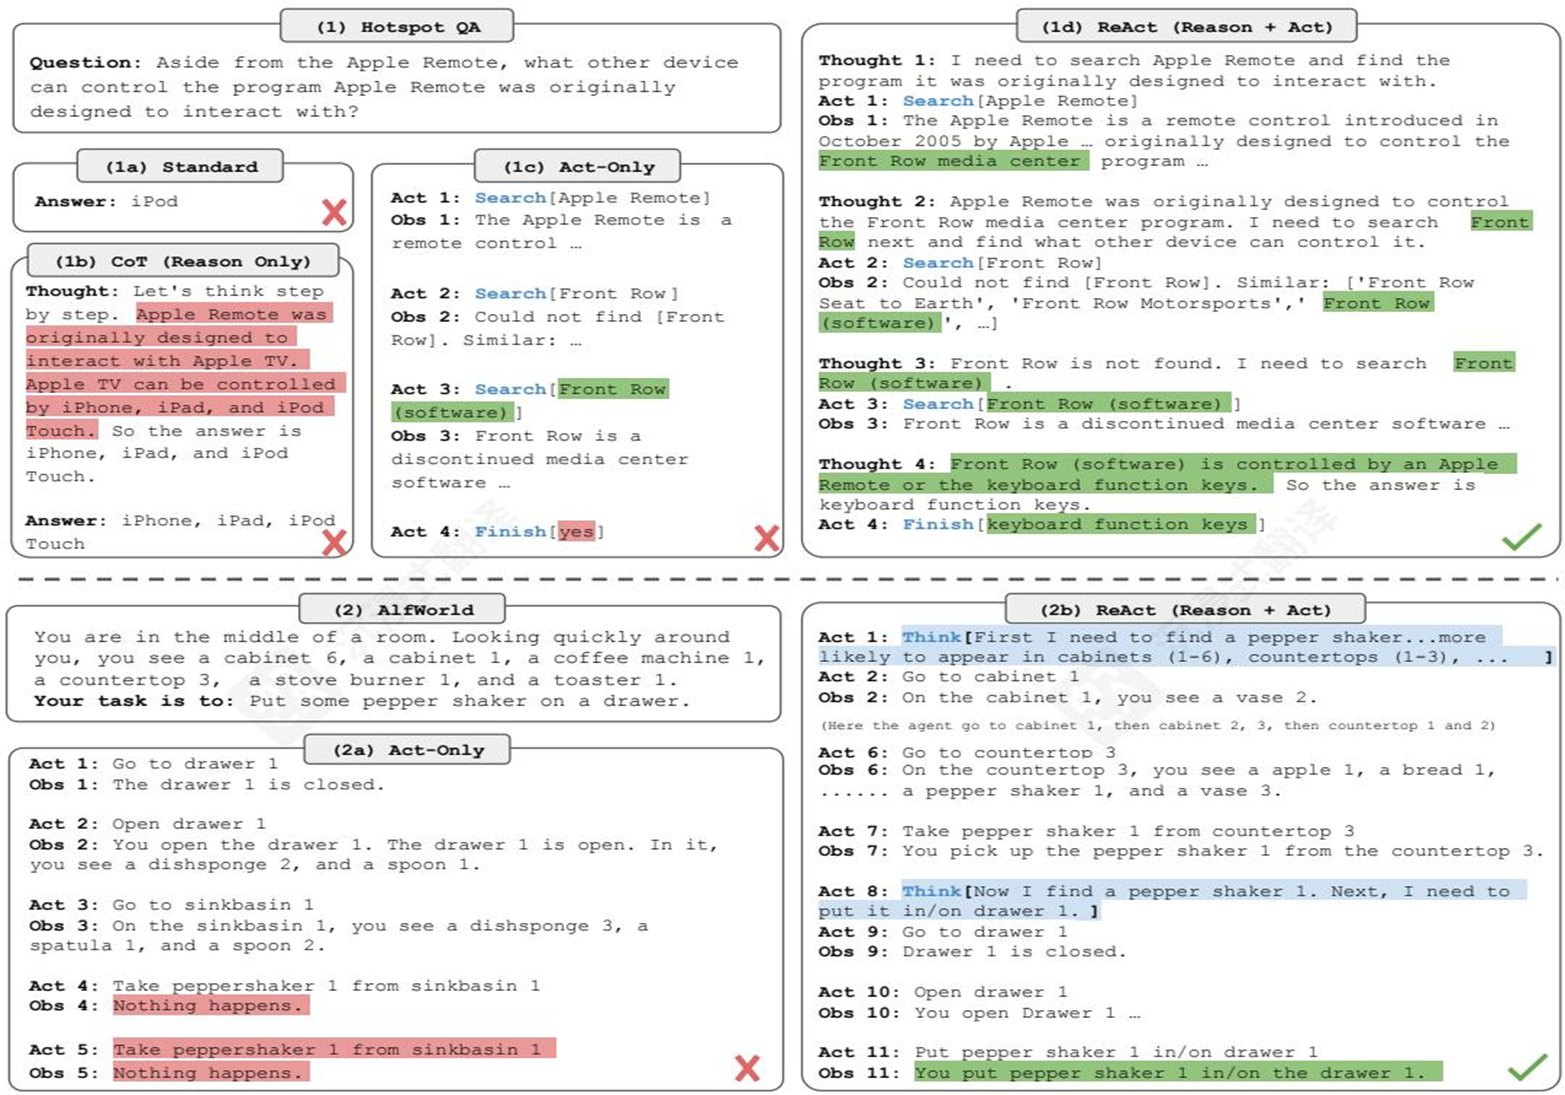Click the bold "Question:" label in Hotspot QA
The width and height of the screenshot is (1565, 1095).
coord(86,62)
